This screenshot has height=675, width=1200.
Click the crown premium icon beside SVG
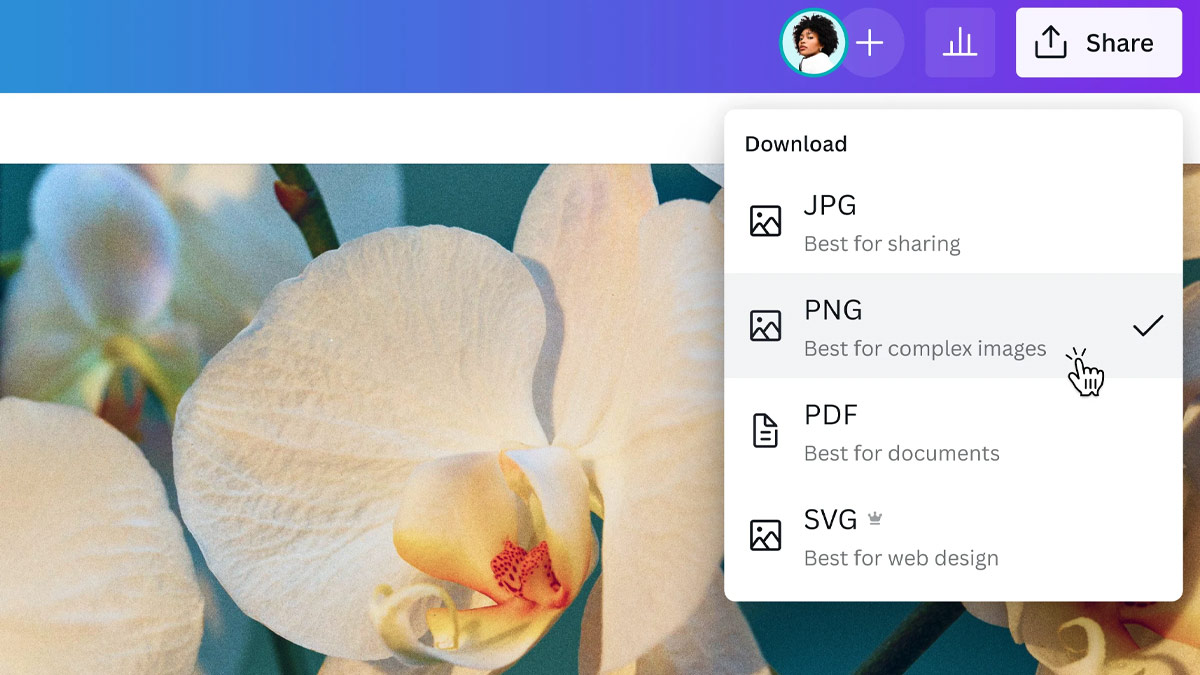(875, 519)
